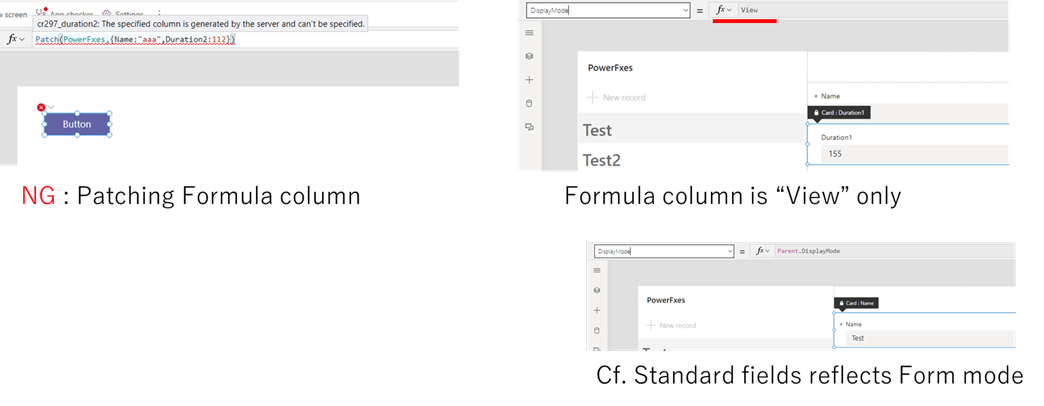The image size is (1044, 406).
Task: Click the lock icon on Card : Duration1 tag
Action: [816, 113]
